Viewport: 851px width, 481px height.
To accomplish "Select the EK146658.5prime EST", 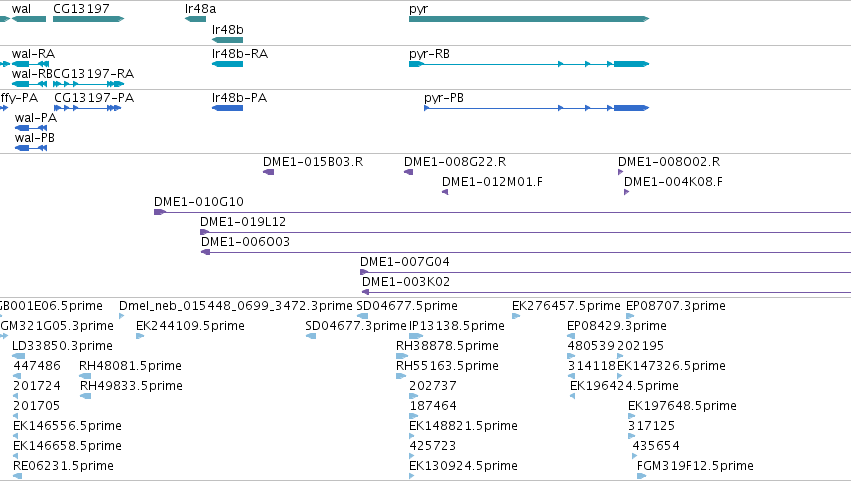I will (x=16, y=457).
